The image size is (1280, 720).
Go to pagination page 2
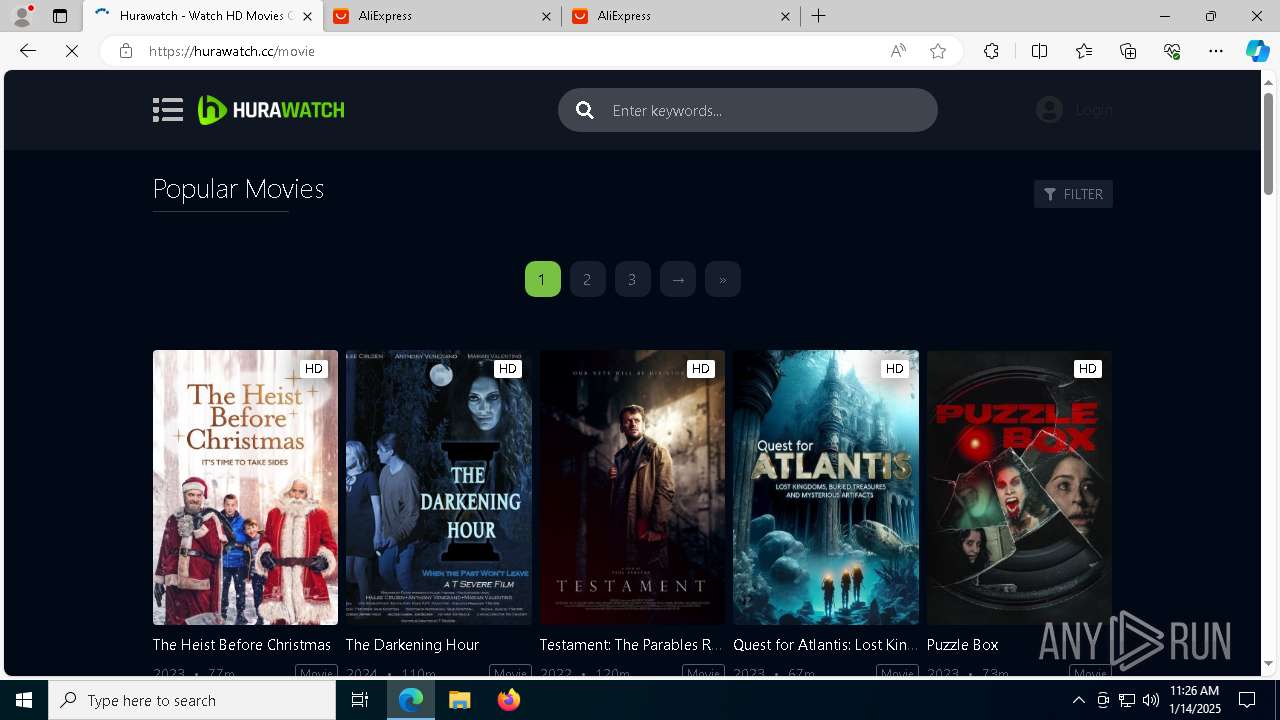click(587, 279)
